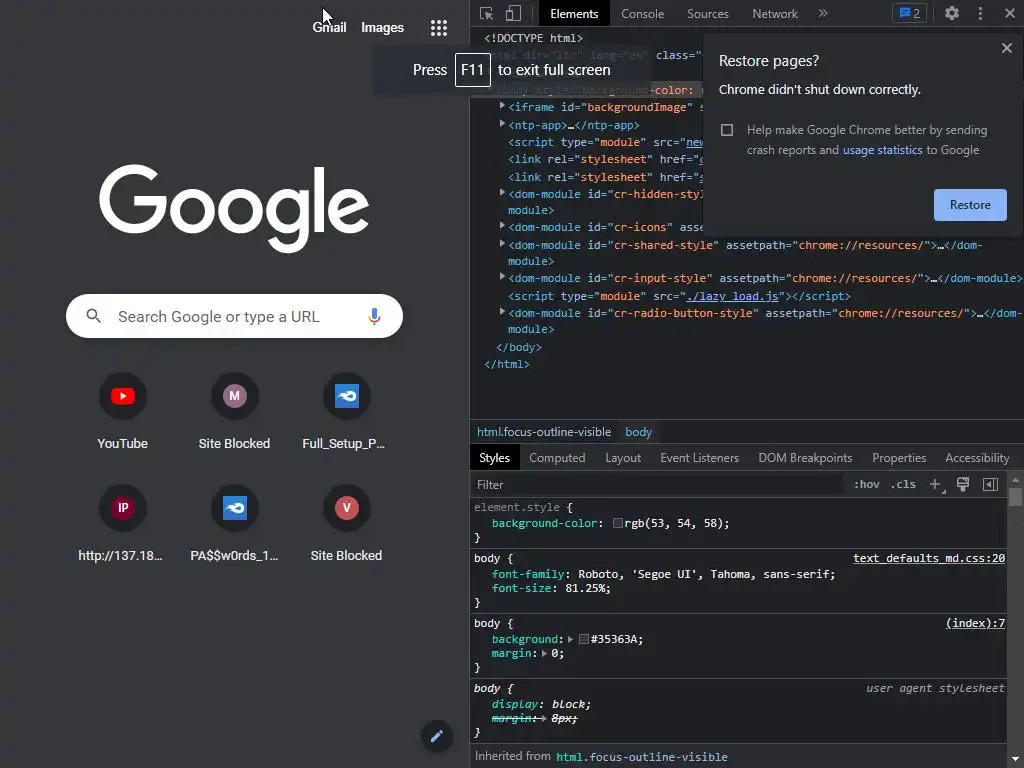Switch to the Sources tab
Image resolution: width=1024 pixels, height=768 pixels.
click(x=707, y=14)
